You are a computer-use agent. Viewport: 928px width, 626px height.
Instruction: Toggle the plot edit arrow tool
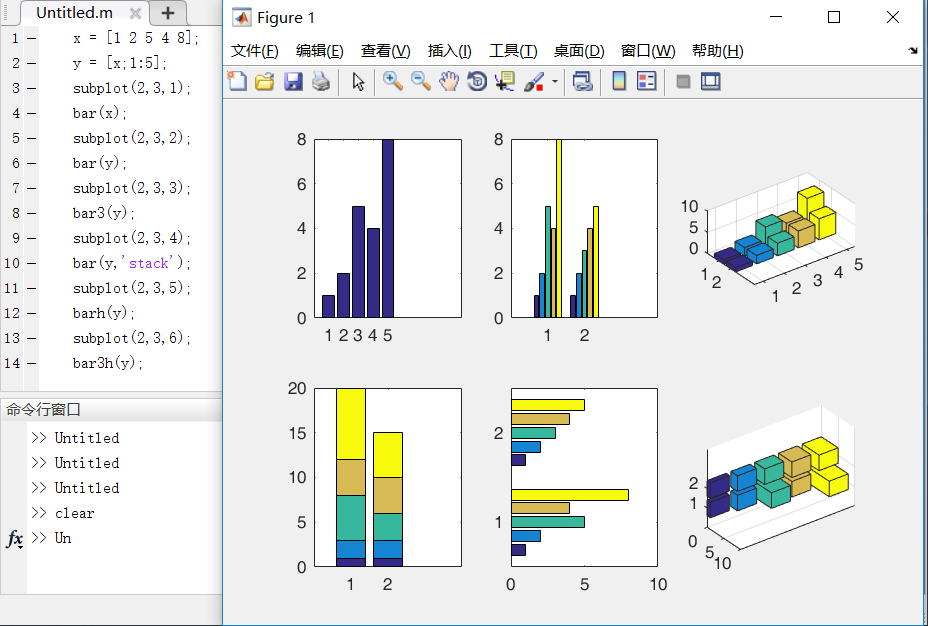point(357,81)
